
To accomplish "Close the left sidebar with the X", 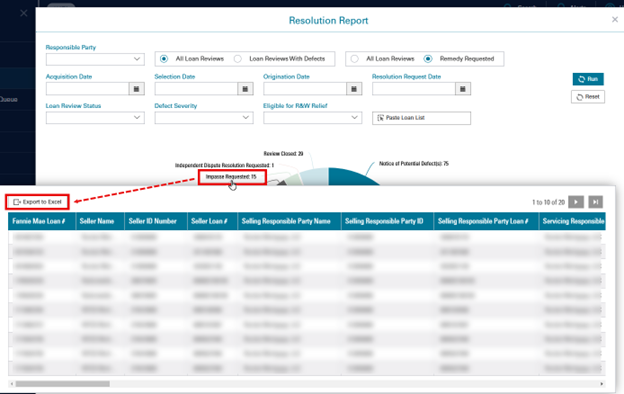I will point(24,14).
